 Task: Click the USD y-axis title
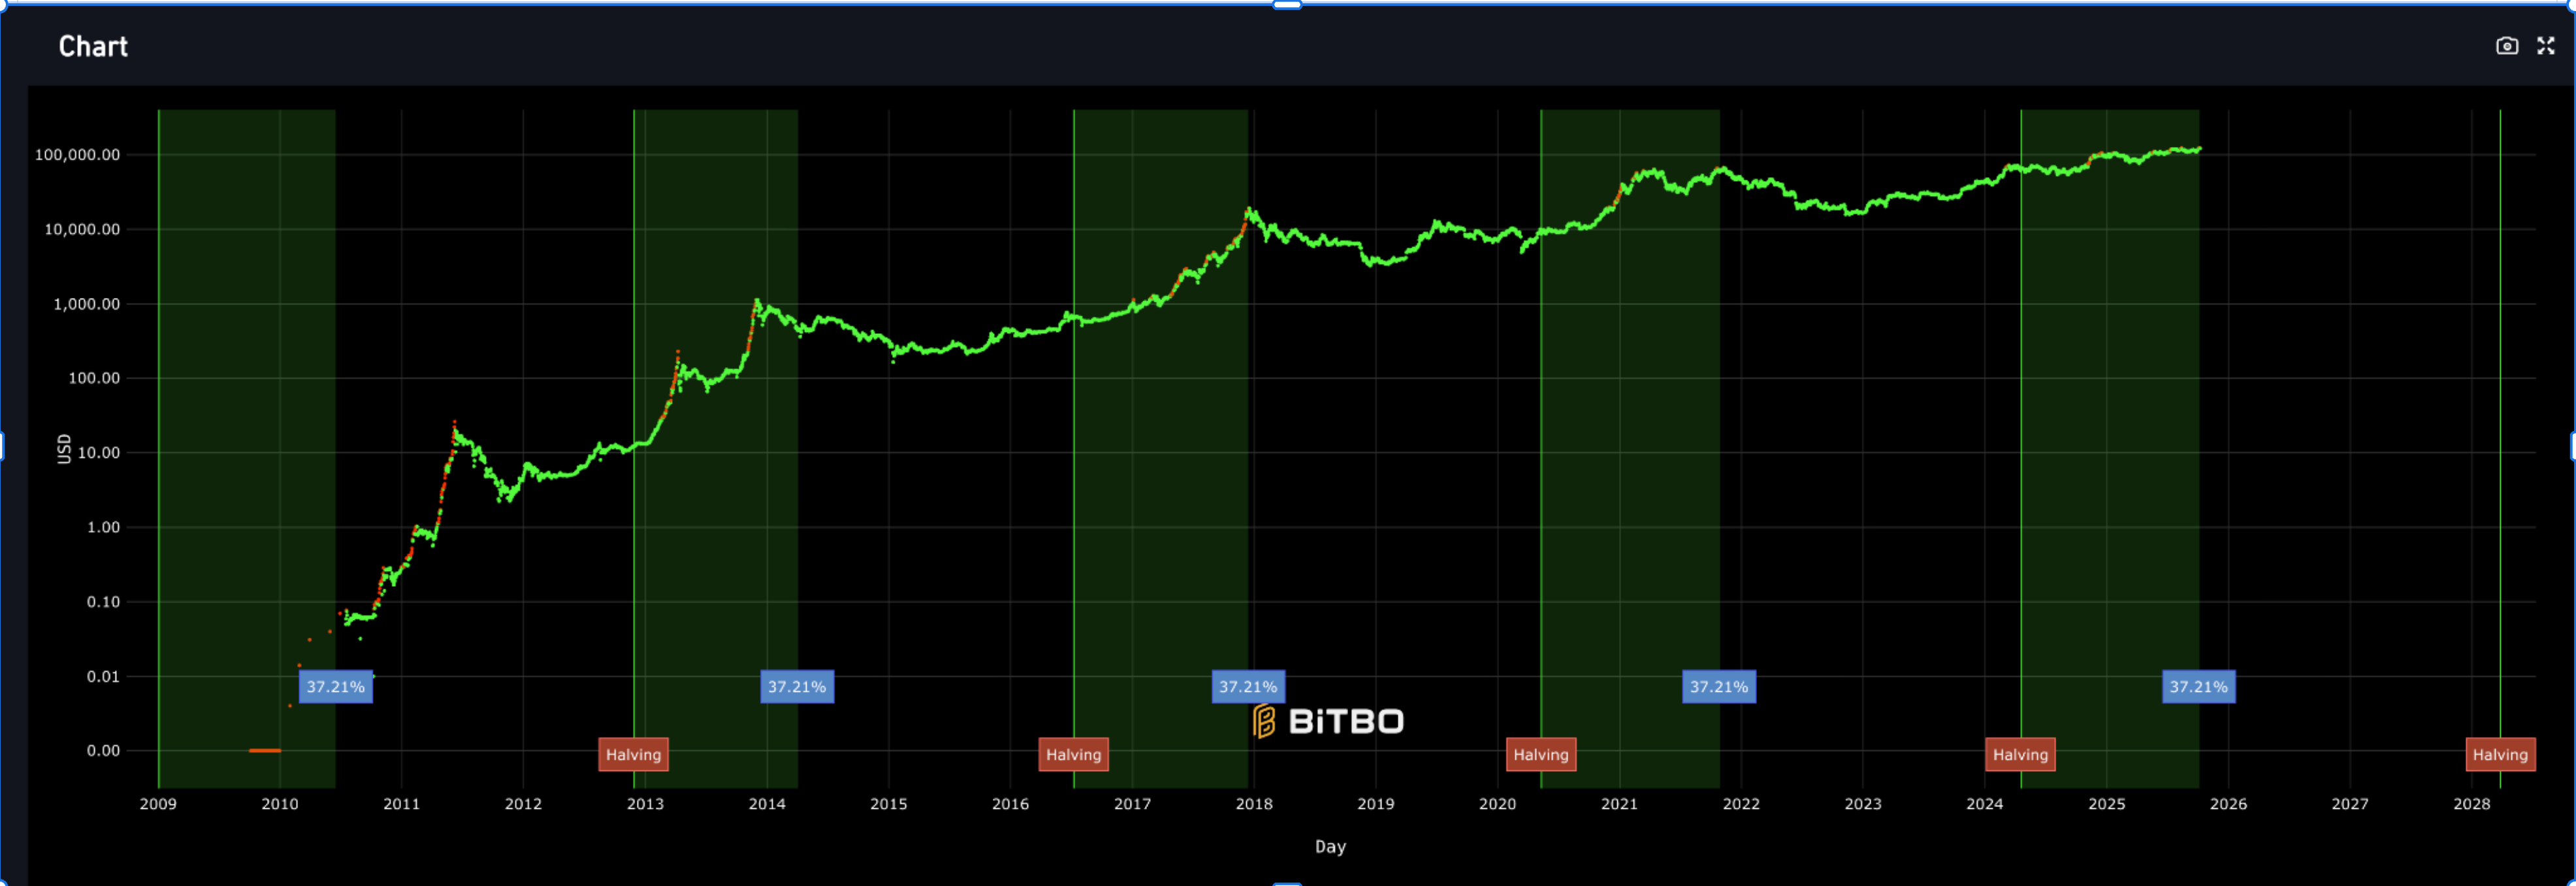pyautogui.click(x=64, y=448)
